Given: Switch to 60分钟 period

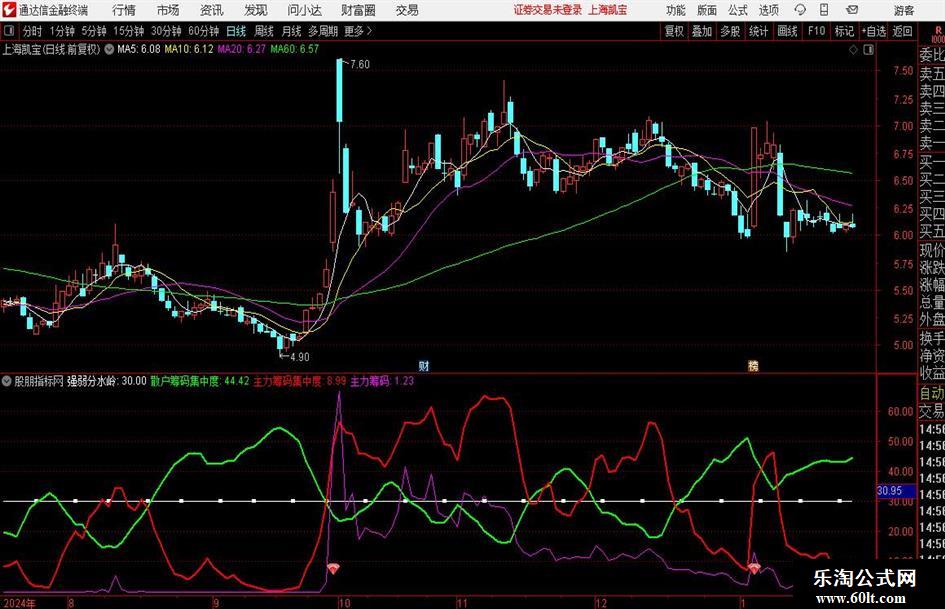Looking at the screenshot, I should (203, 31).
